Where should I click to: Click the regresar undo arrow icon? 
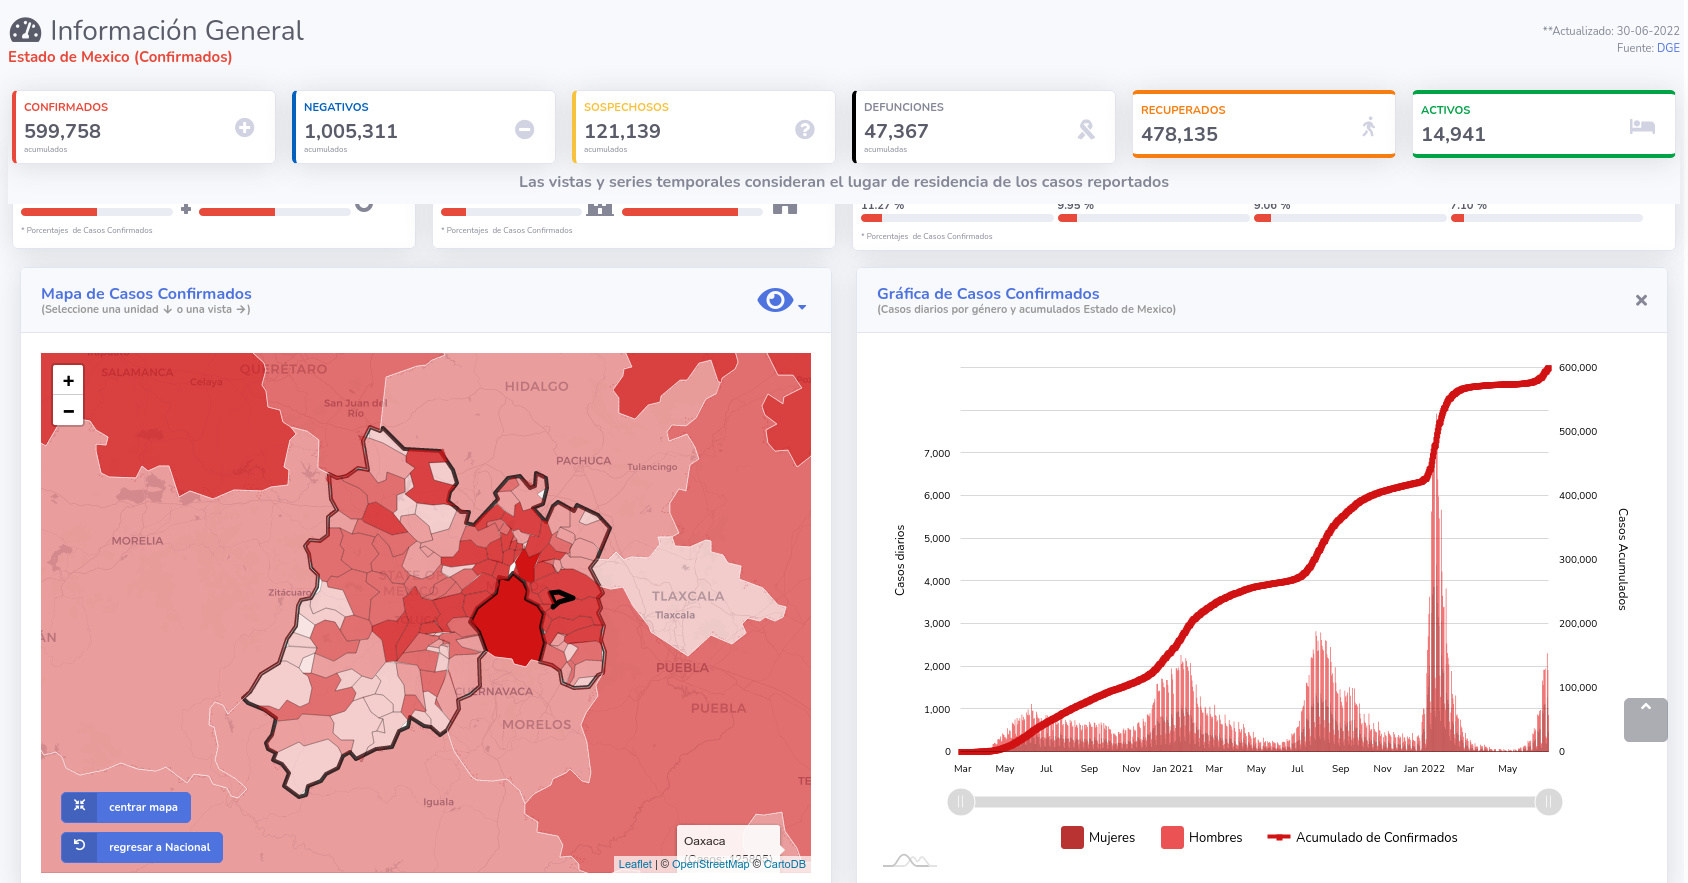[79, 845]
